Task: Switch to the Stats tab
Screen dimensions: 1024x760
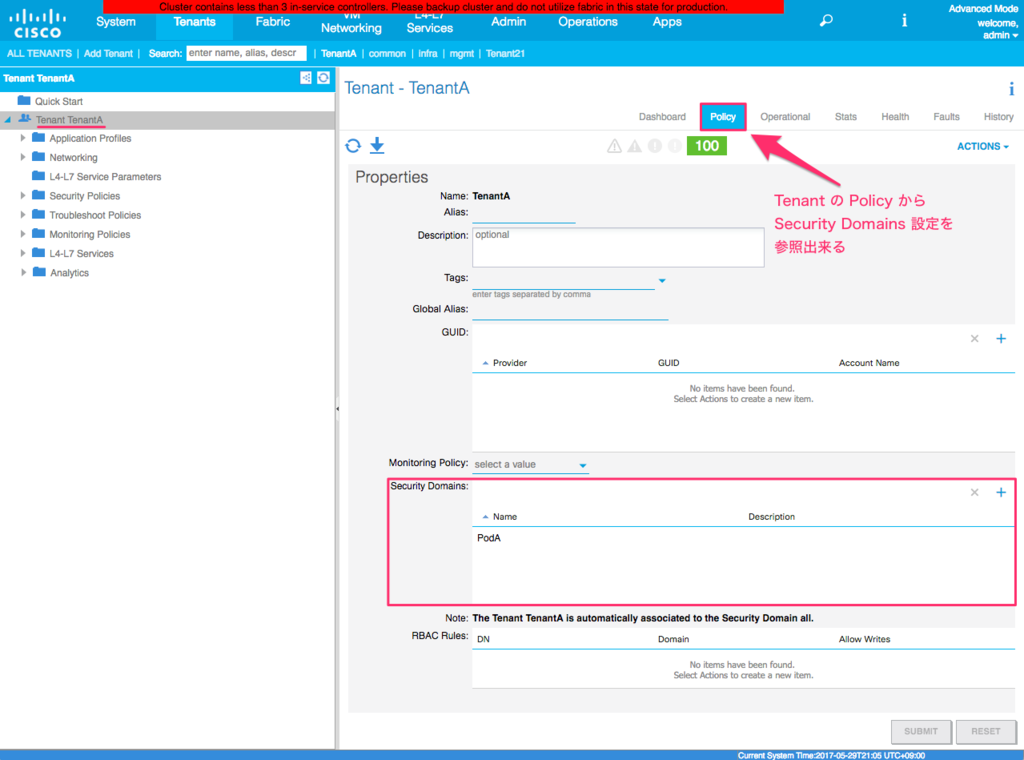Action: pos(846,117)
